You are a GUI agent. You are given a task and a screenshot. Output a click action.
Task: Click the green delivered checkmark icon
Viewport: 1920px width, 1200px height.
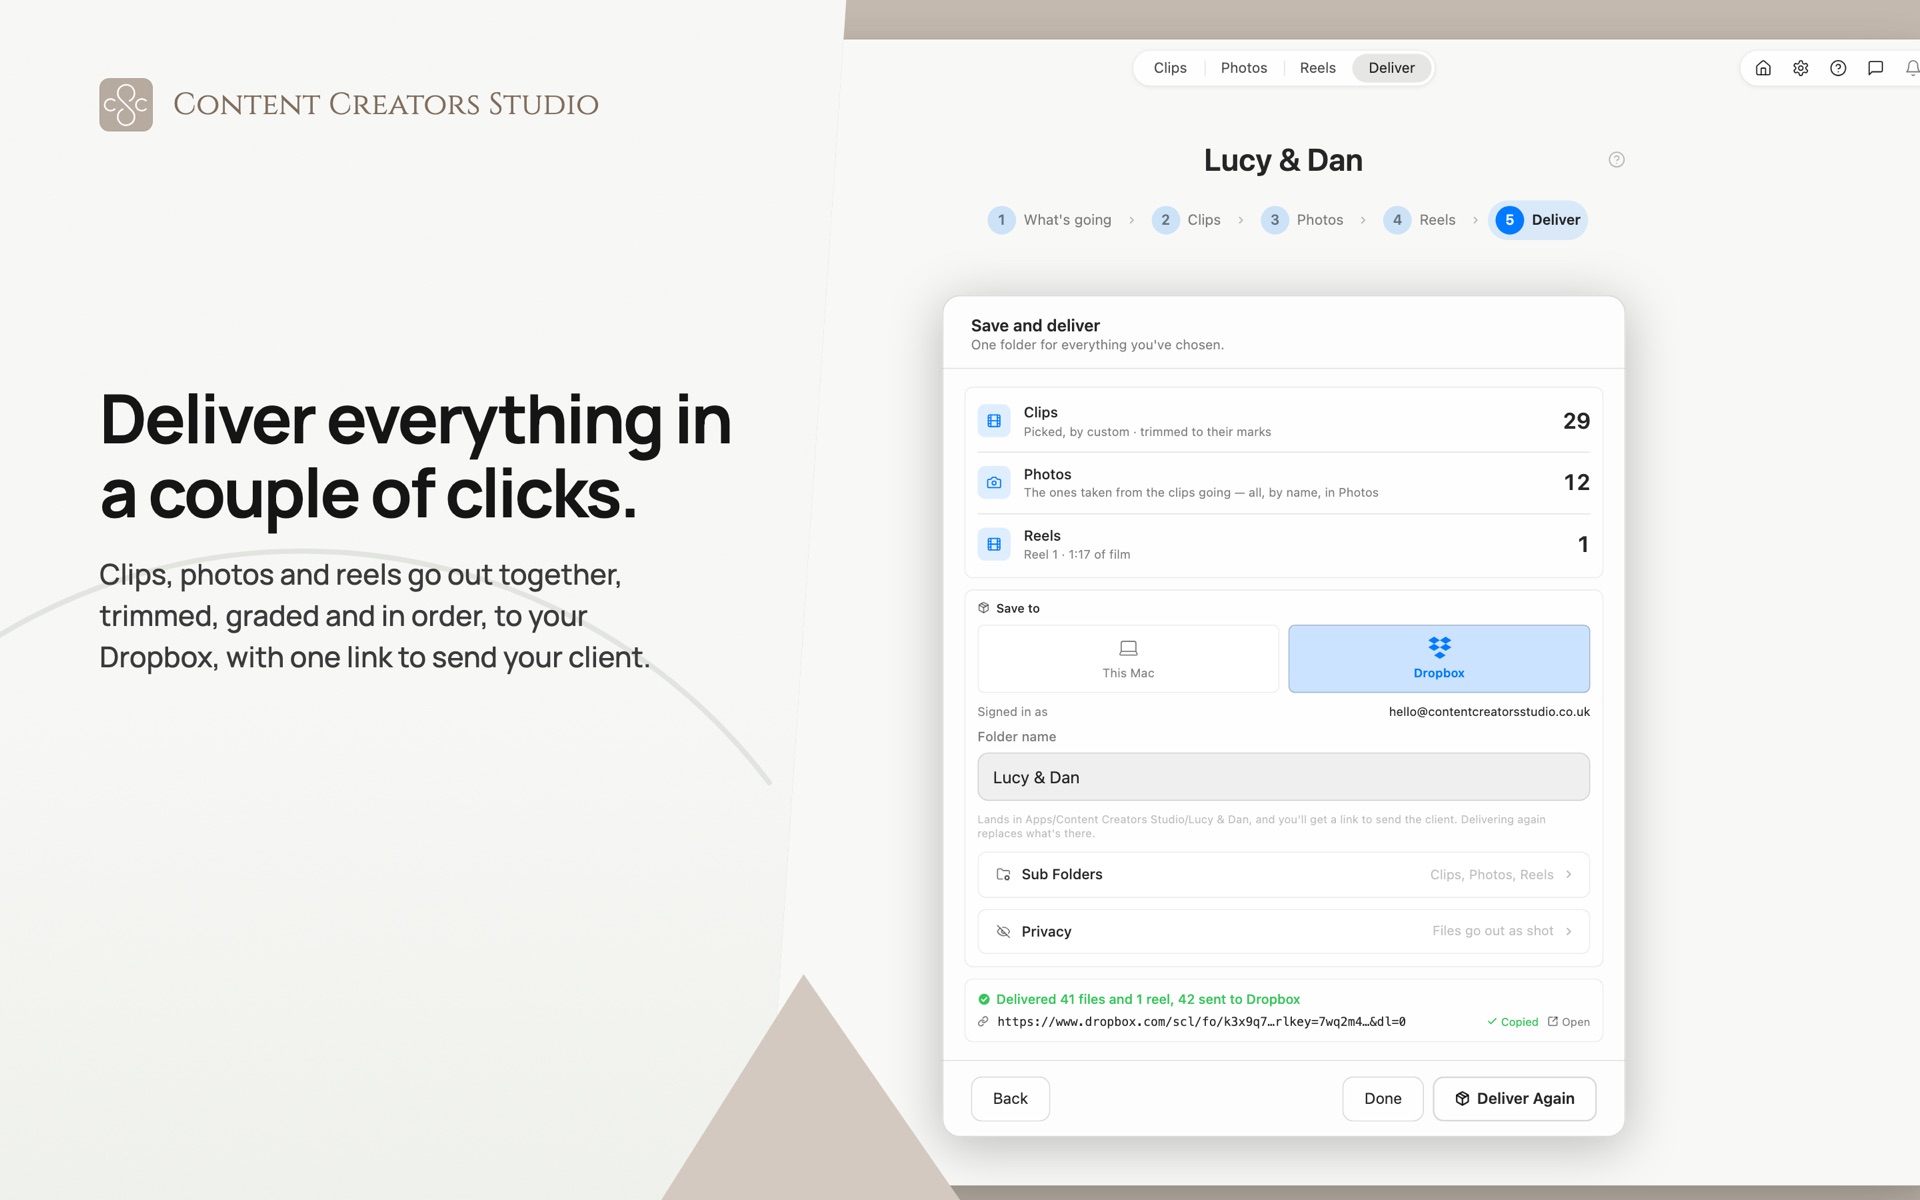point(984,999)
